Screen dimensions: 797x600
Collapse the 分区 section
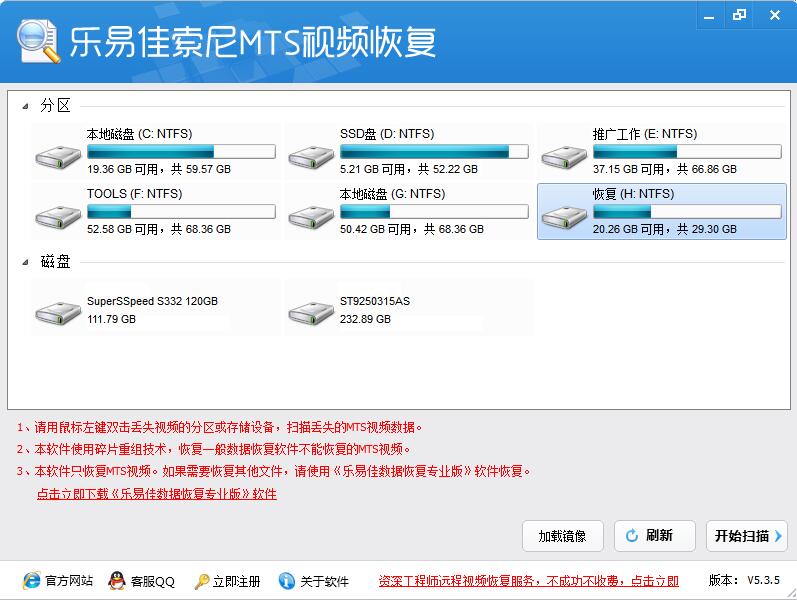click(x=25, y=106)
